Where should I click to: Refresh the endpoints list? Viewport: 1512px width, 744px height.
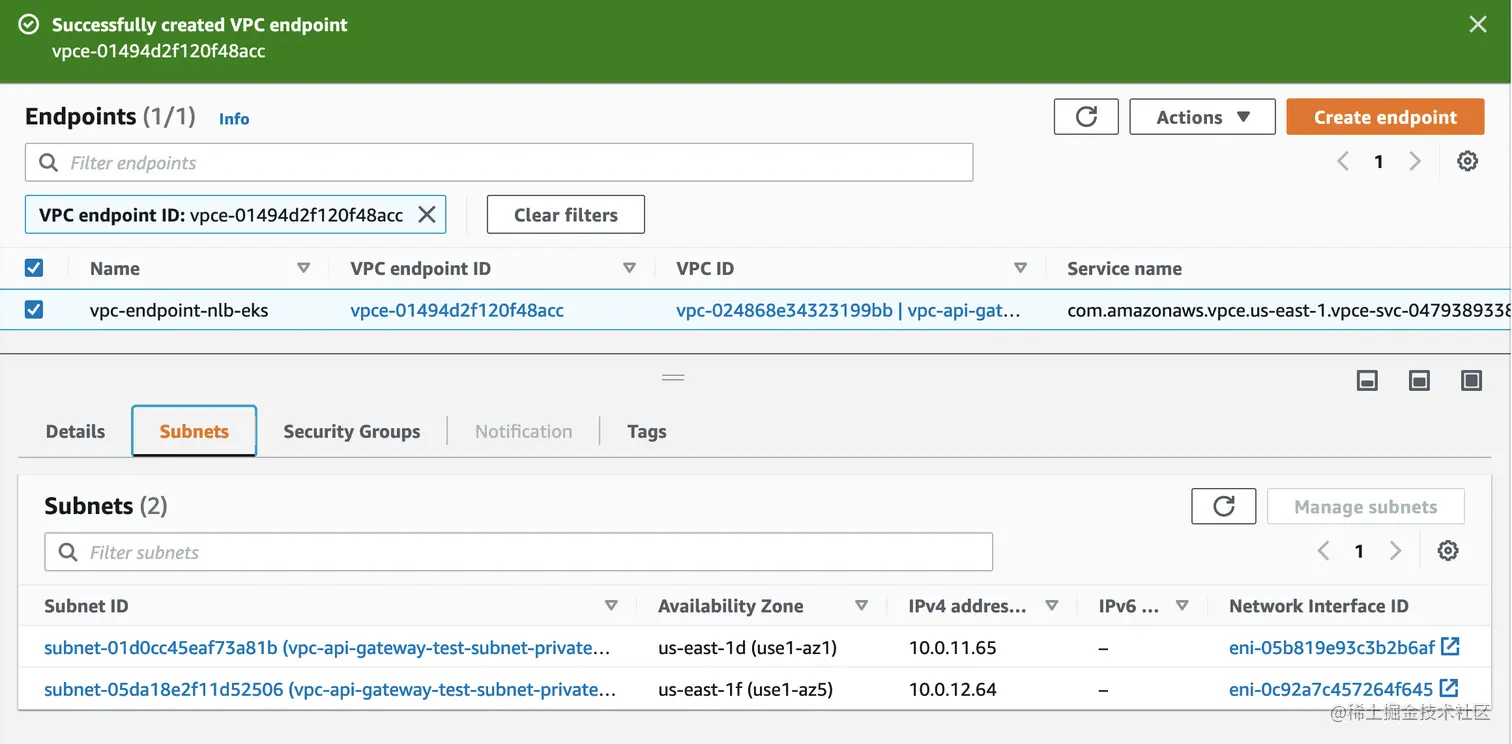point(1086,117)
